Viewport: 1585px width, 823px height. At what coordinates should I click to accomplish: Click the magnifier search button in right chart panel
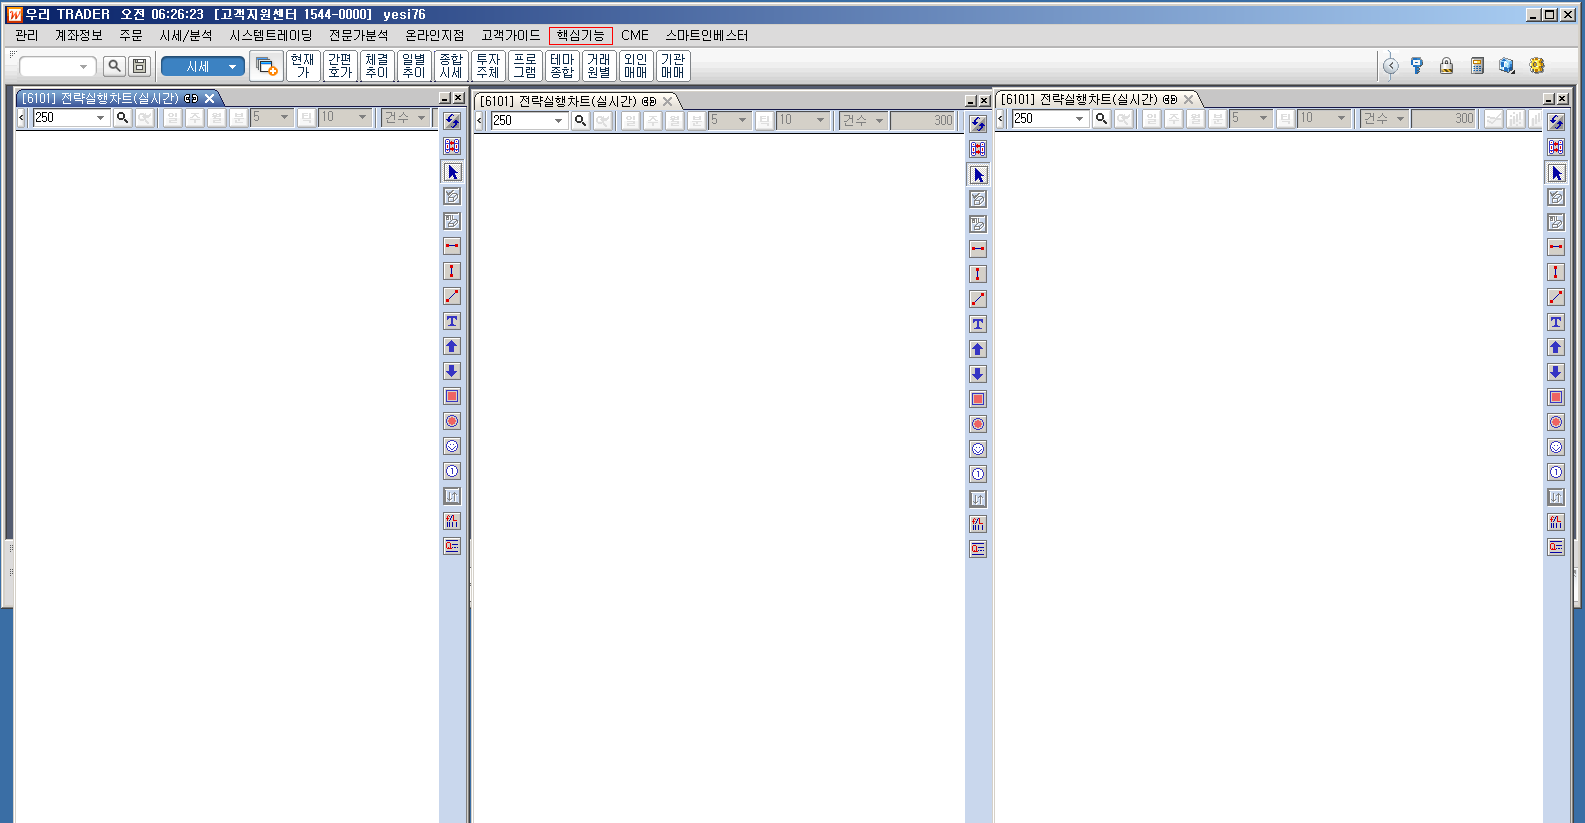(1101, 119)
